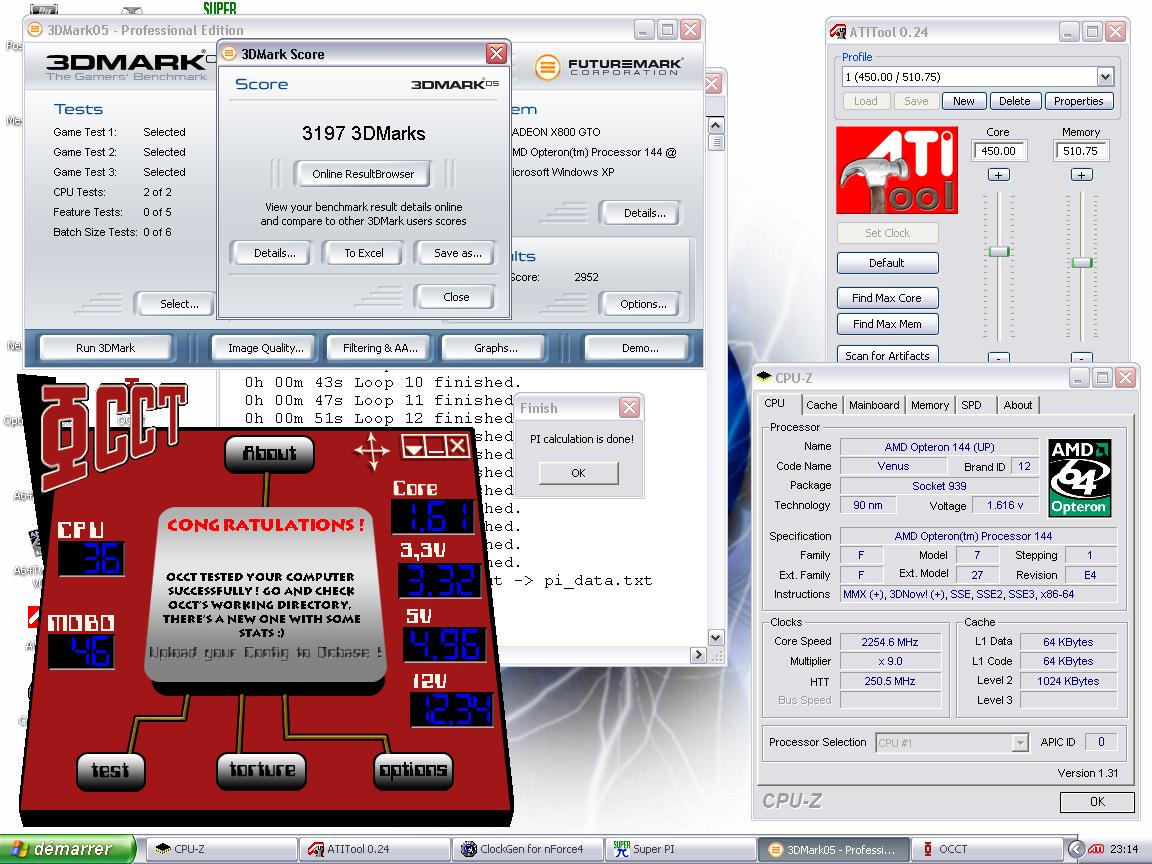
Task: Dismiss PI calculation dialog with OK
Action: 578,473
